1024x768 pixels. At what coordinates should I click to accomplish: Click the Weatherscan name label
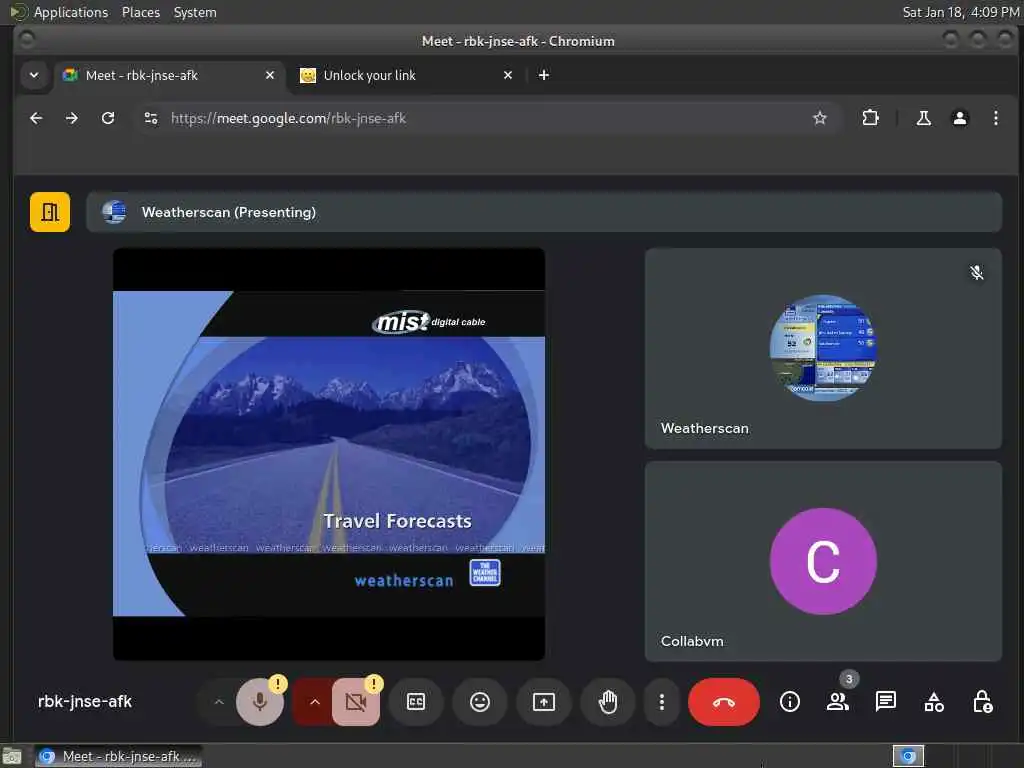[705, 428]
